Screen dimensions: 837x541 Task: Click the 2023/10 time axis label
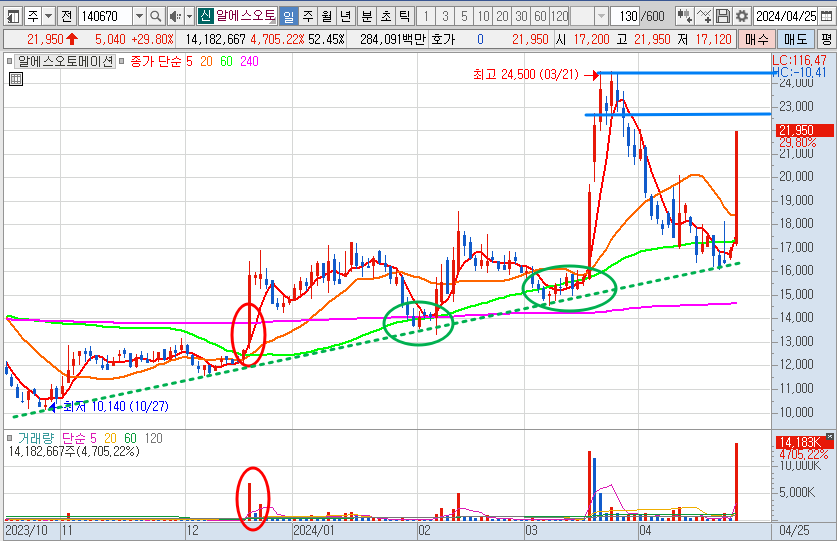26,530
